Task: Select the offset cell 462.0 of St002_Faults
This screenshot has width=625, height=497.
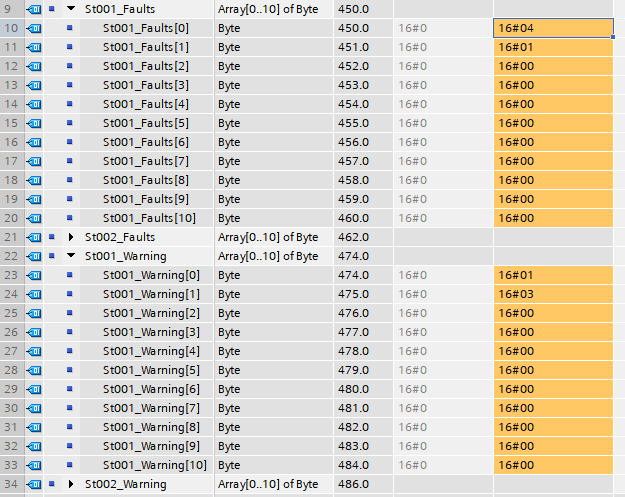Action: pyautogui.click(x=363, y=238)
